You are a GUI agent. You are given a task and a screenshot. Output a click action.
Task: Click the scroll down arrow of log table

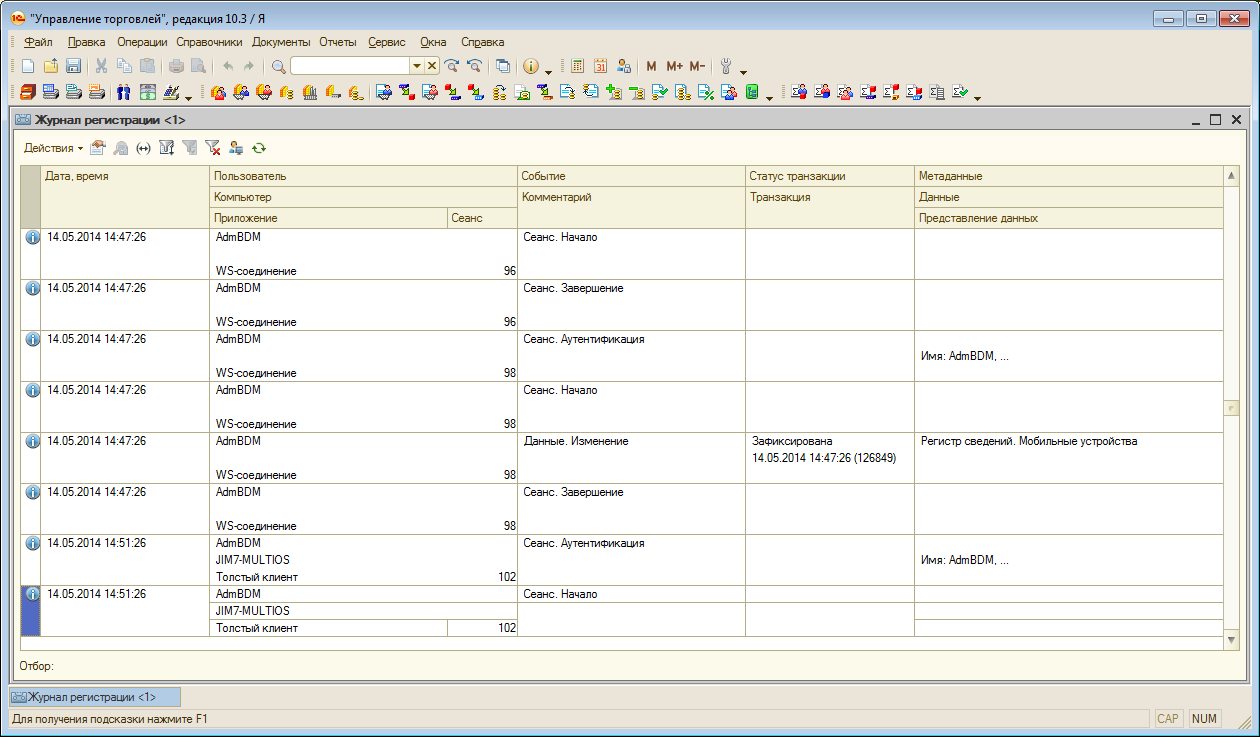click(x=1231, y=638)
